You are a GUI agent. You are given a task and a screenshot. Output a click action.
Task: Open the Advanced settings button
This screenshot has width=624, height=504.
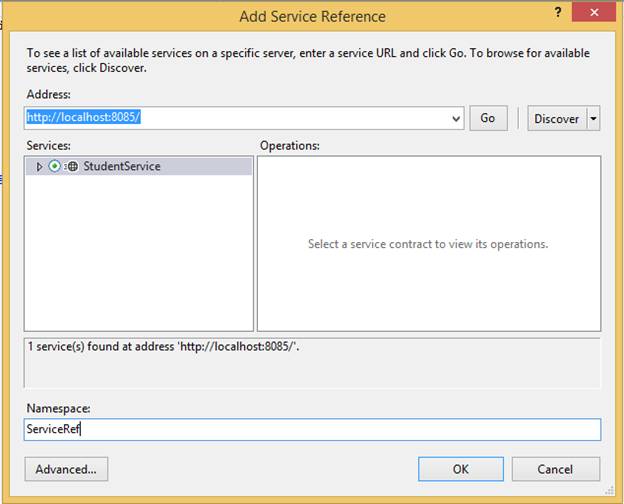(x=66, y=468)
